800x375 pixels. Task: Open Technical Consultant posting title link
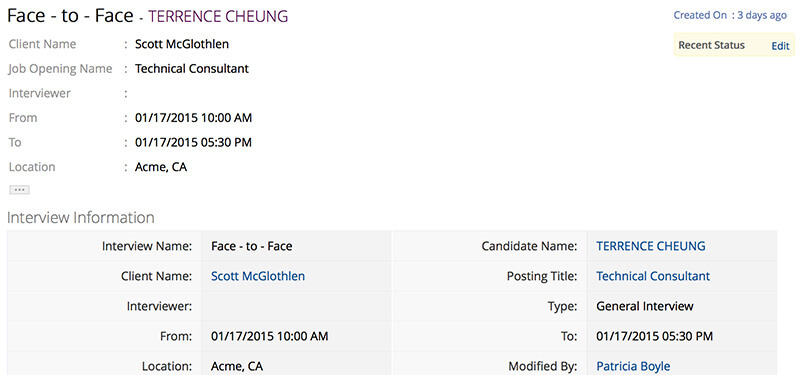pos(653,276)
